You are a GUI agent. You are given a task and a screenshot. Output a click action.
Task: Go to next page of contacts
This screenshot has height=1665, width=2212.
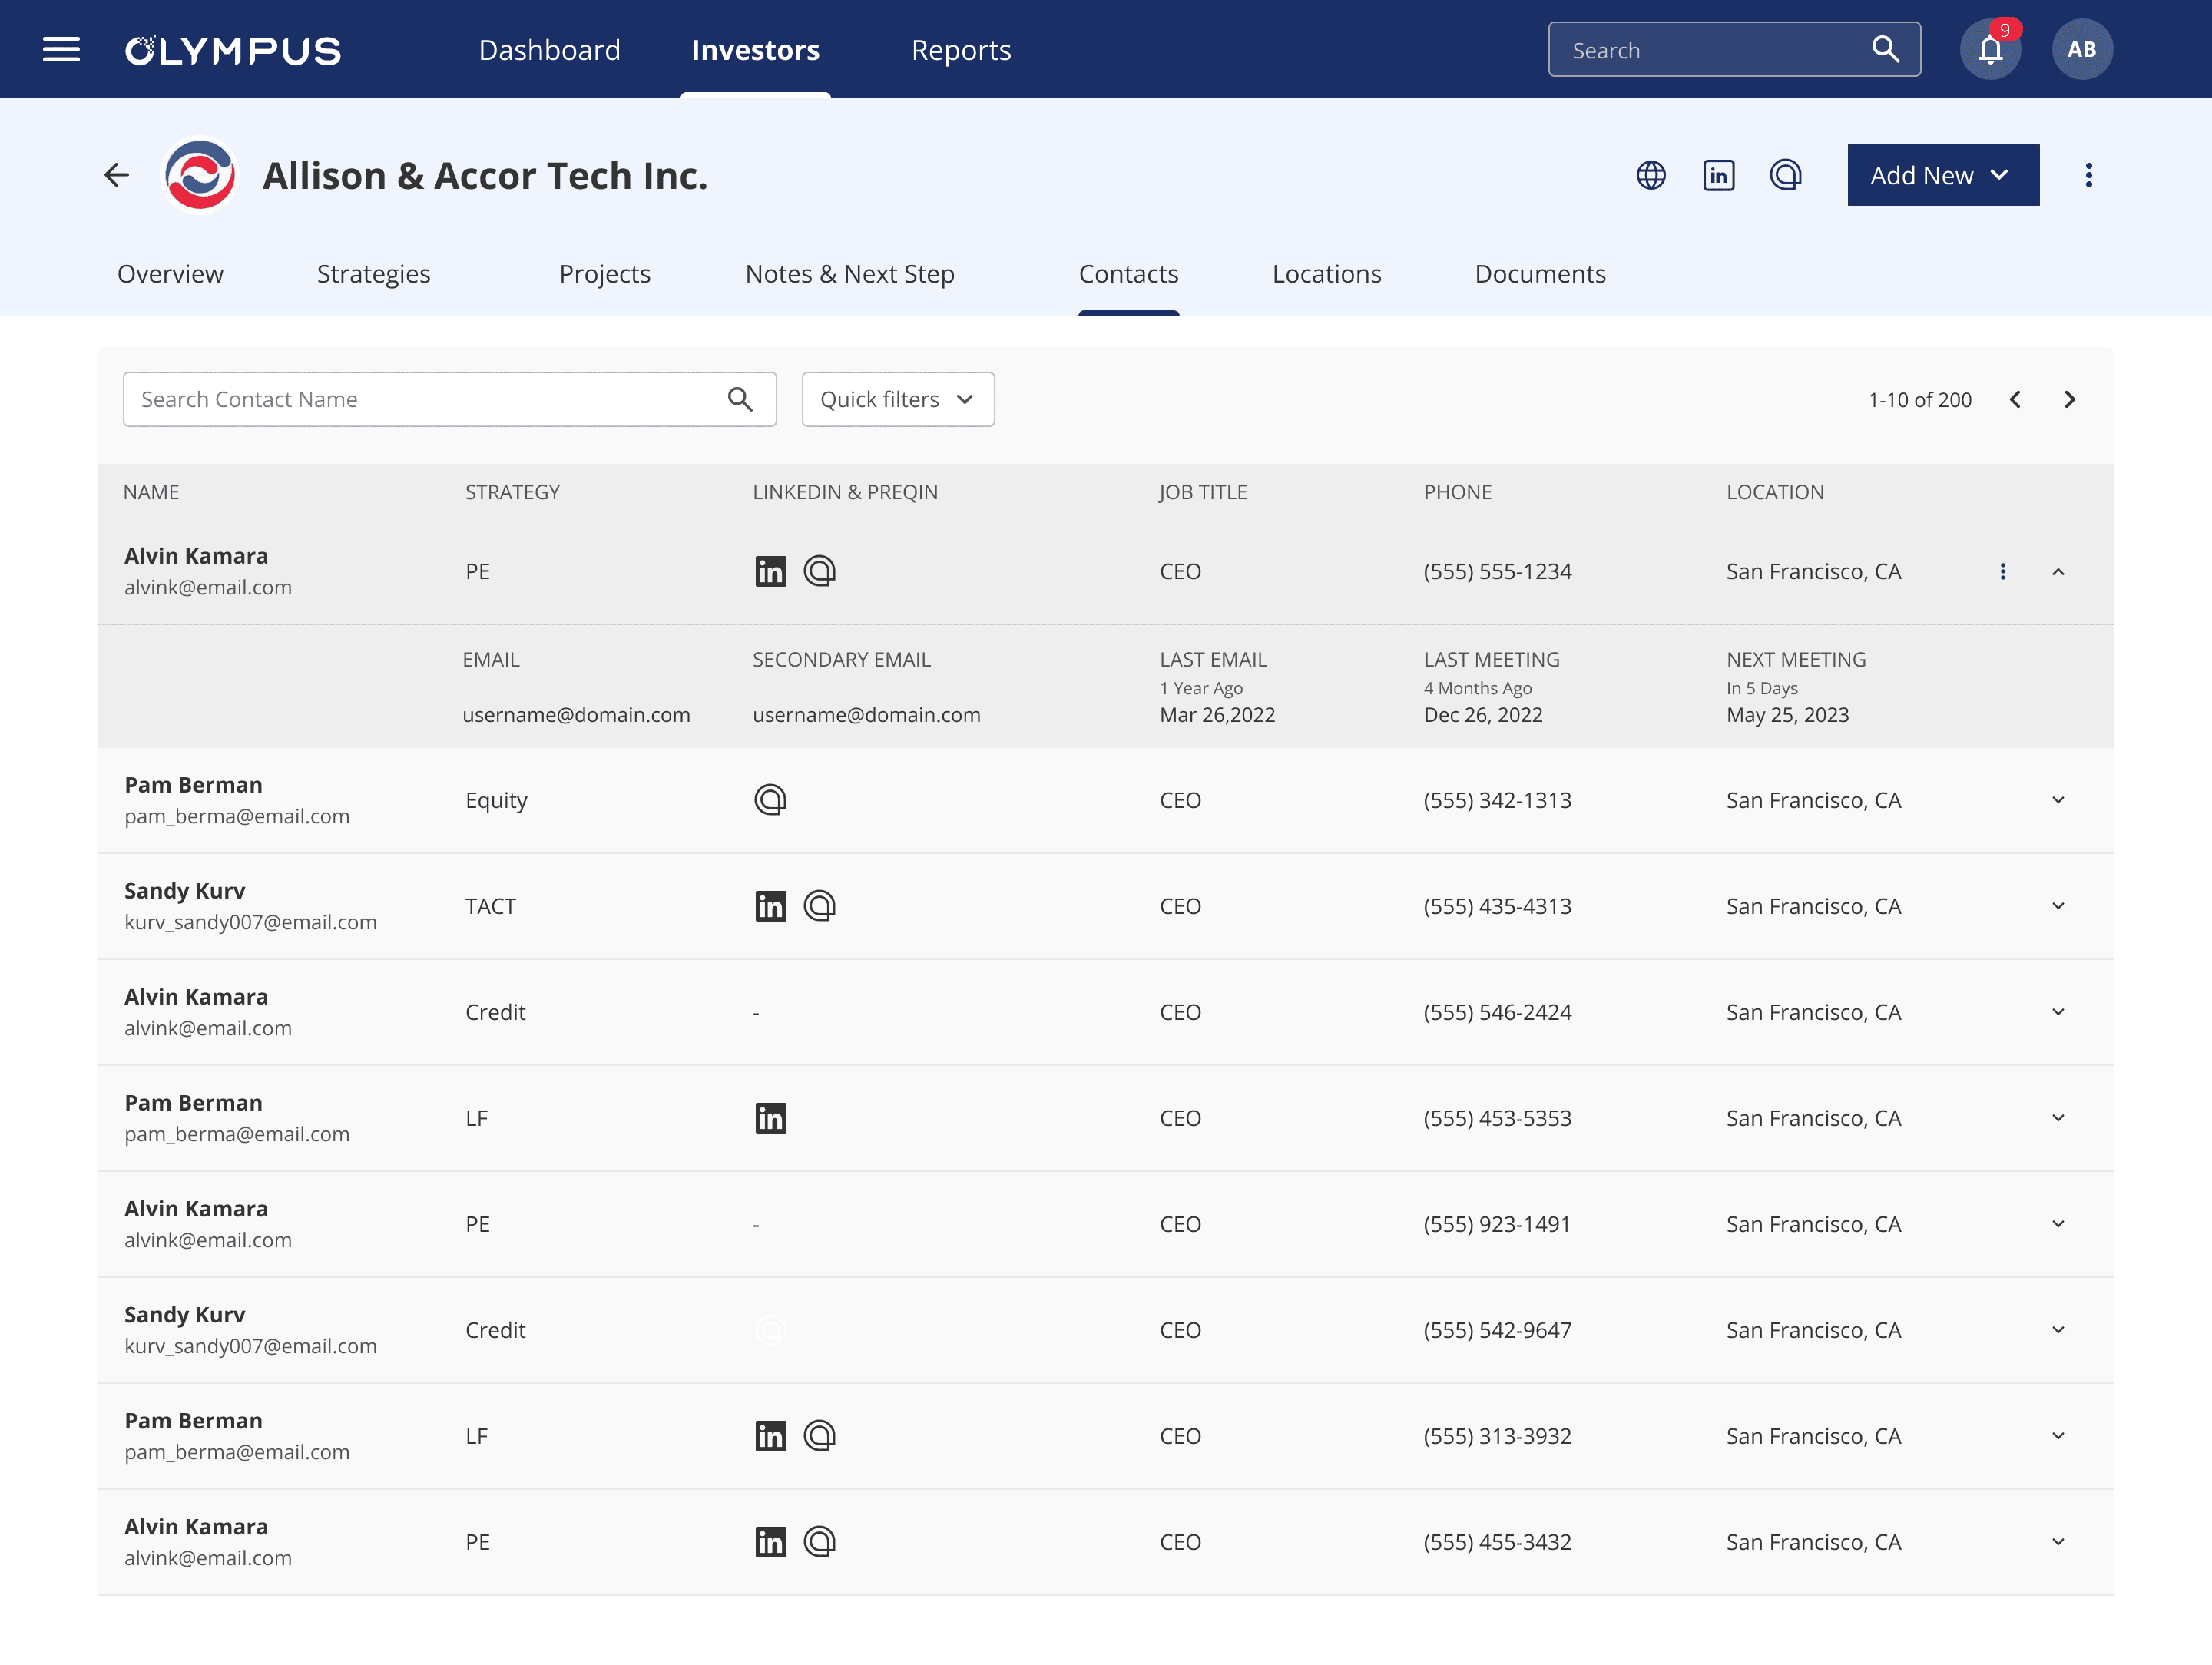pos(2070,400)
